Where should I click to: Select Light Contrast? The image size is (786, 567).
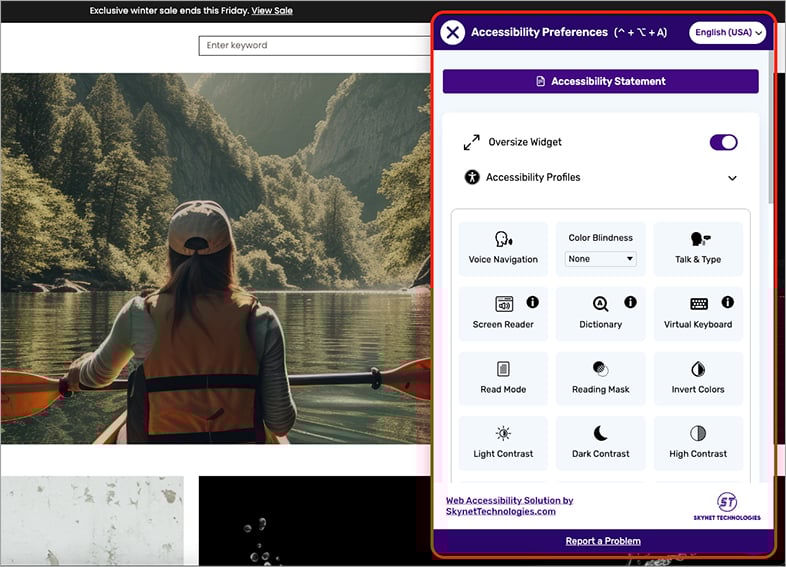click(503, 443)
